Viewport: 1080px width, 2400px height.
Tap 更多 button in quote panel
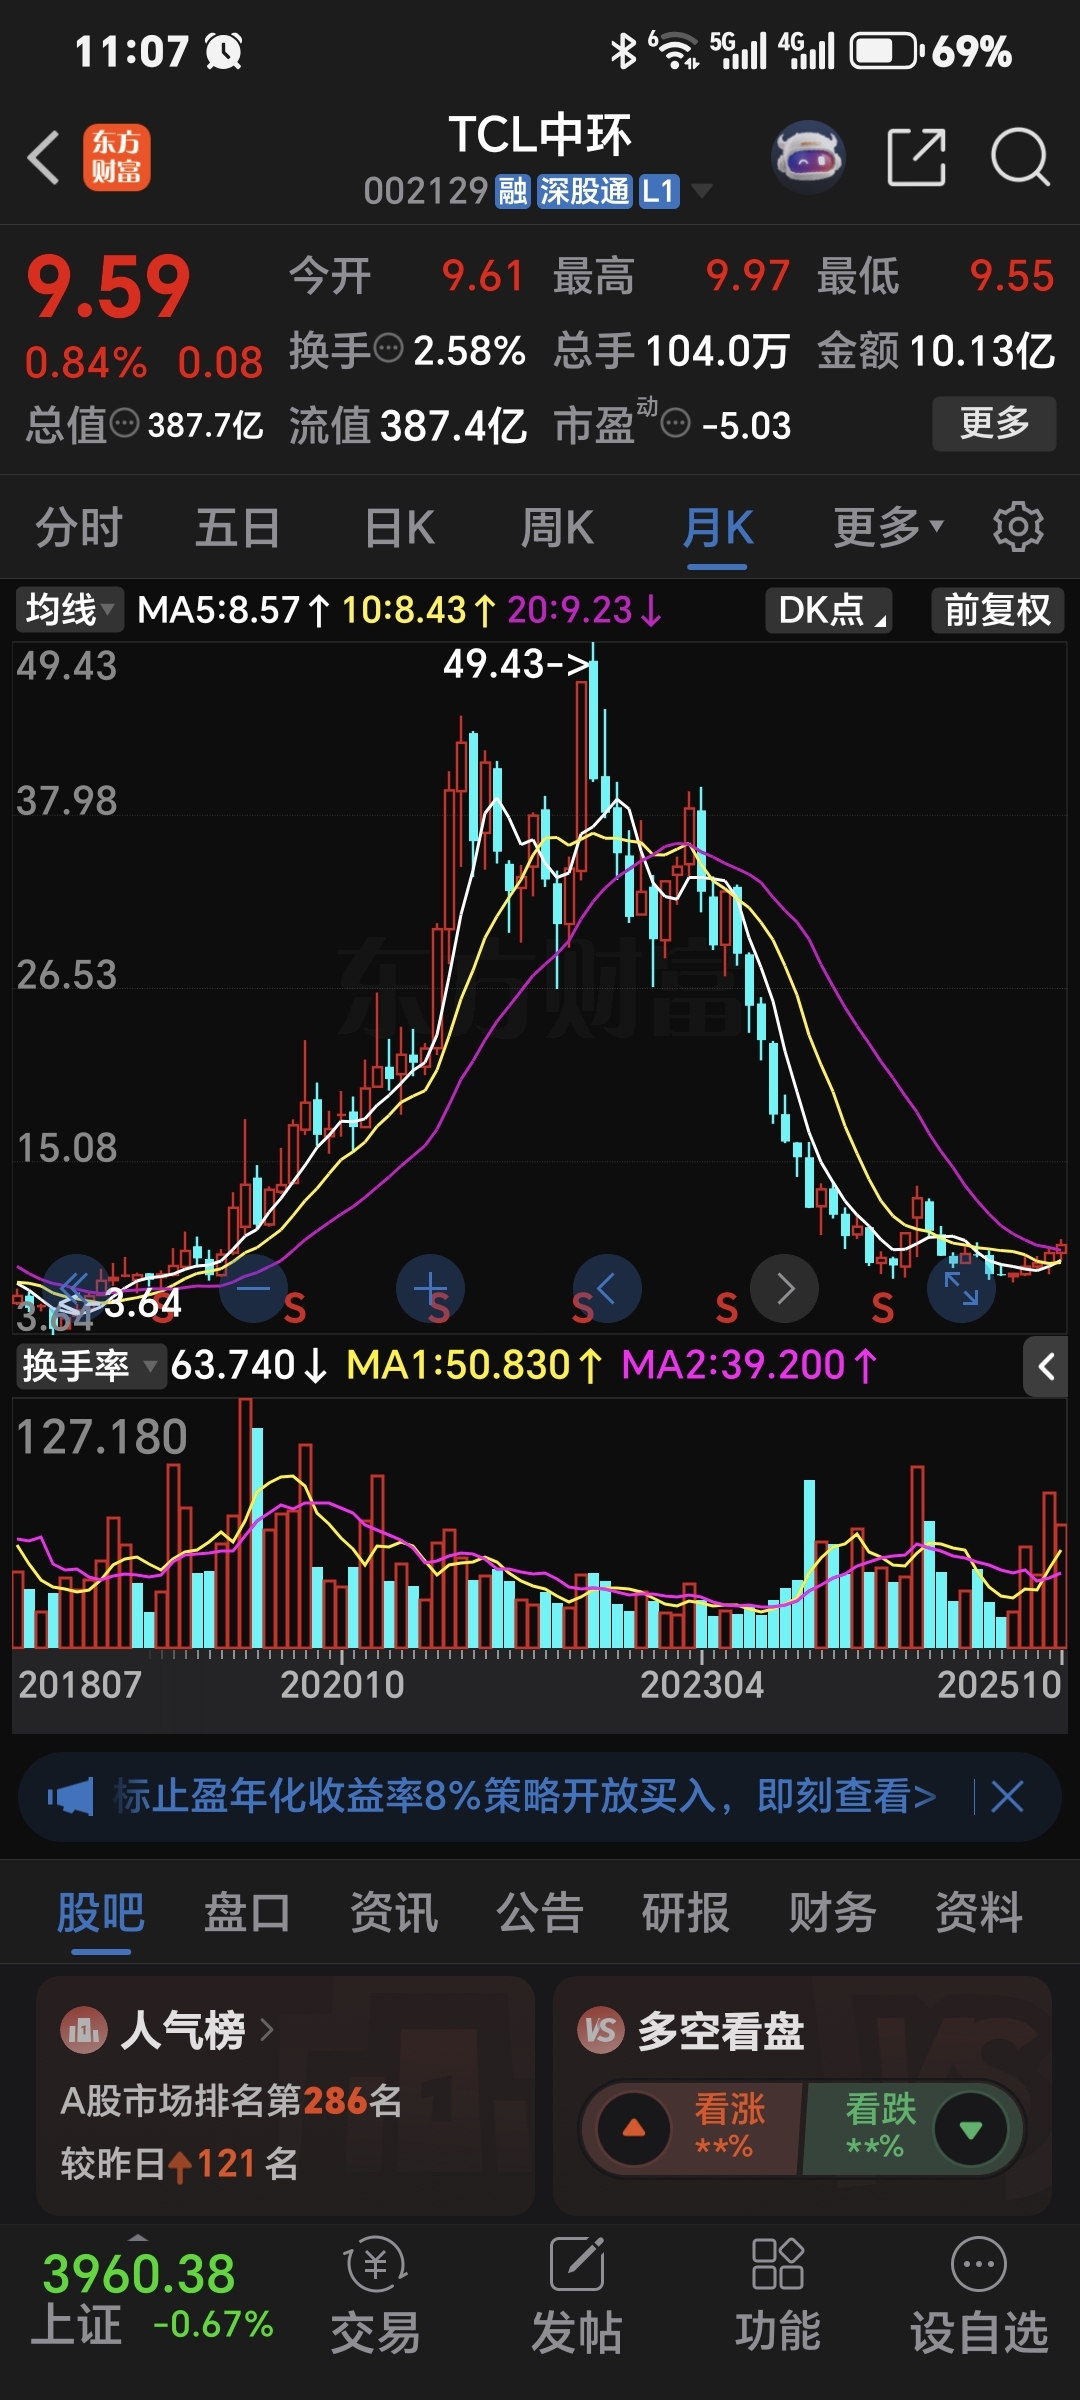[x=994, y=423]
